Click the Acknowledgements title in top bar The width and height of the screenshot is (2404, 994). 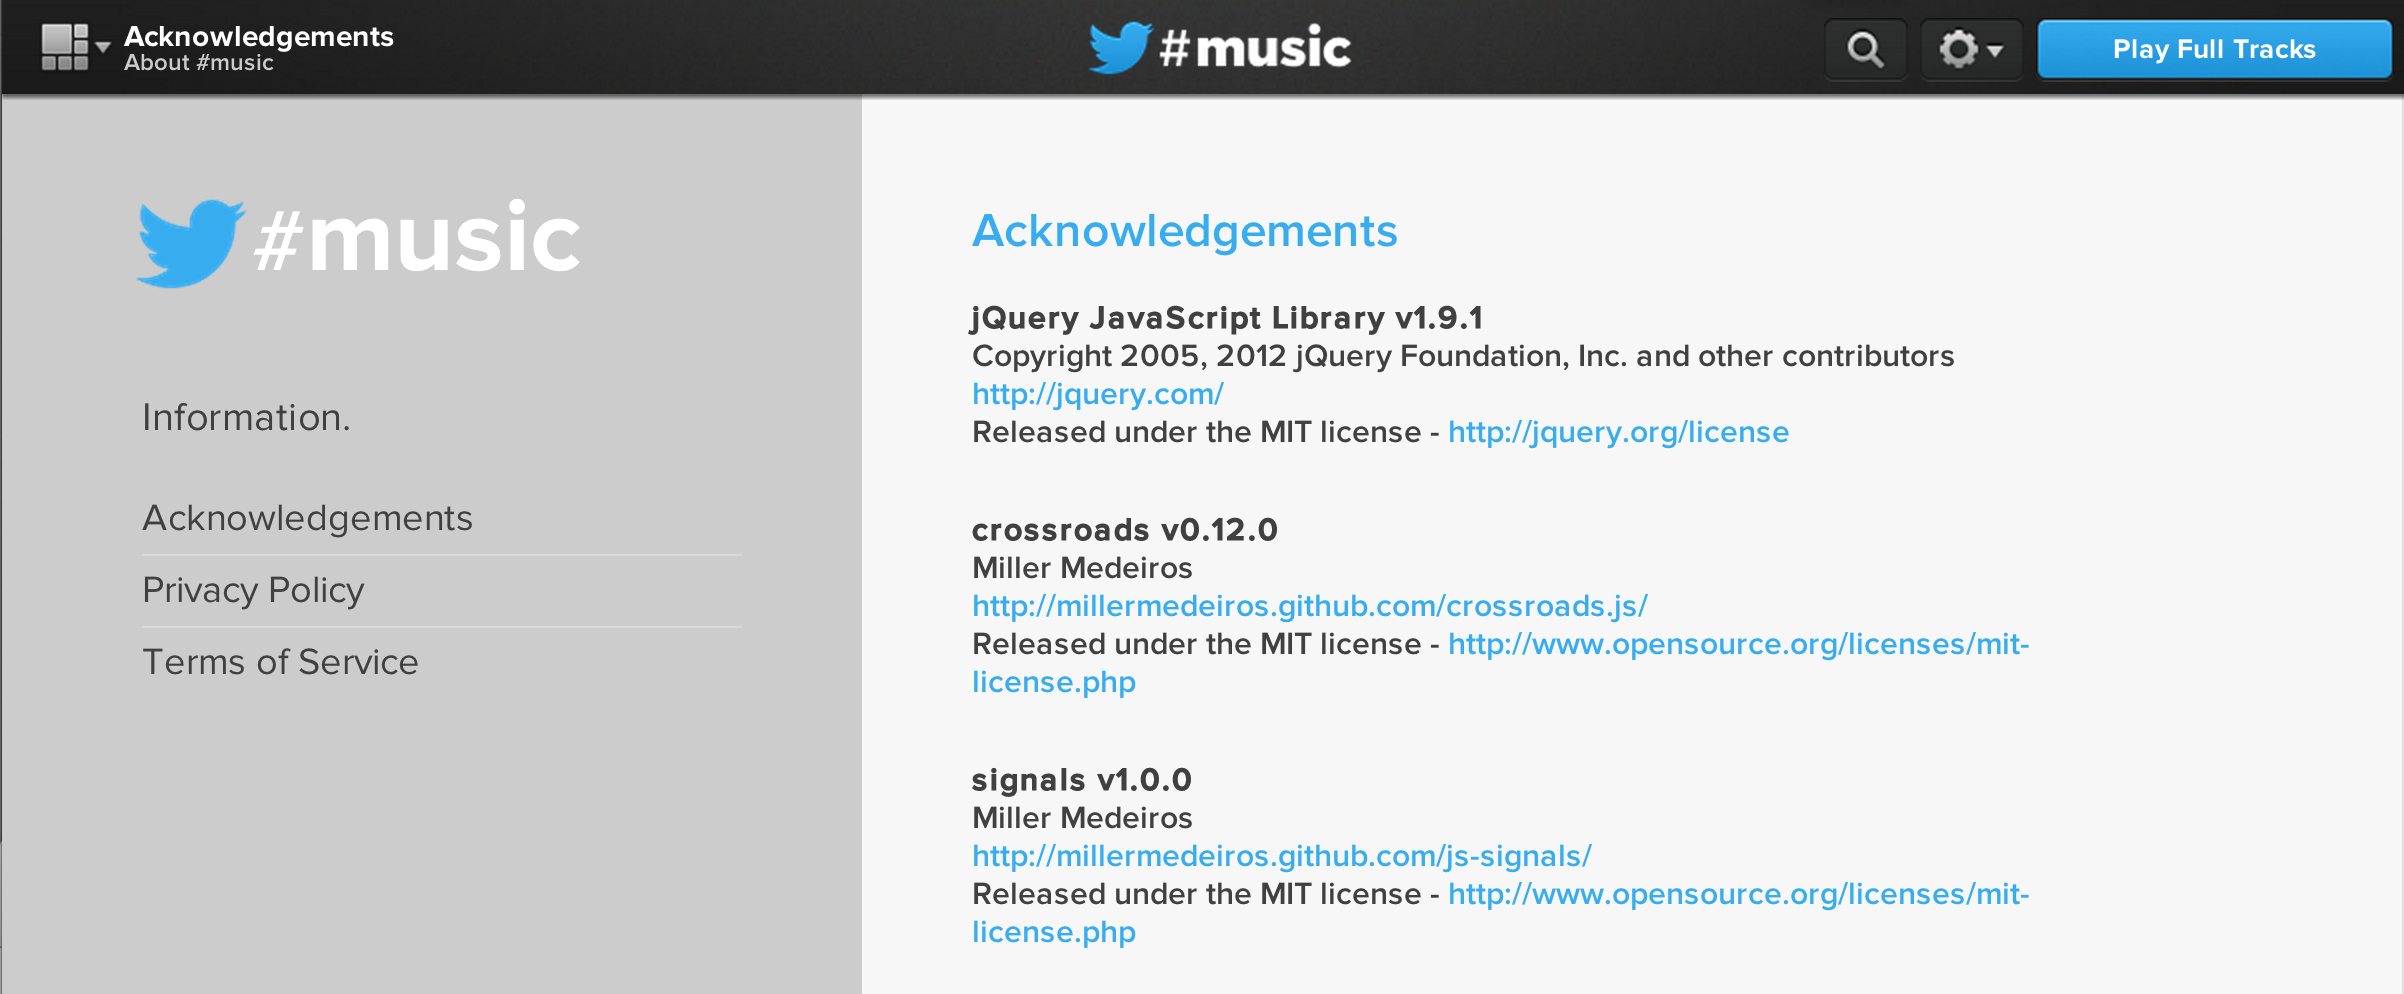258,37
